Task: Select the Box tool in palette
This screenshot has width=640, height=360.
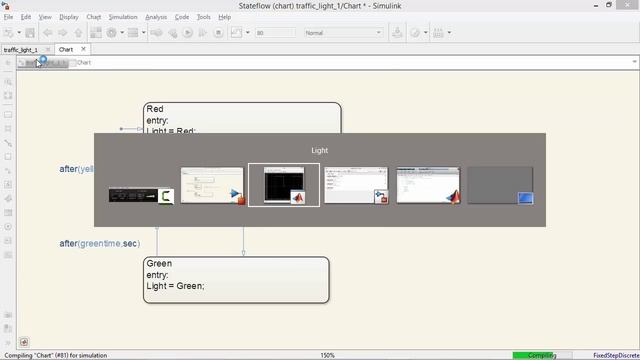Action: point(8,157)
